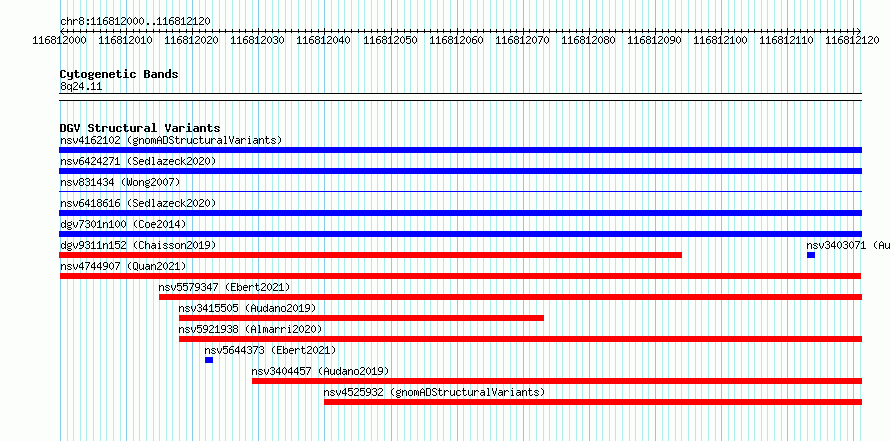Click ruler position 116812120

pyautogui.click(x=853, y=40)
